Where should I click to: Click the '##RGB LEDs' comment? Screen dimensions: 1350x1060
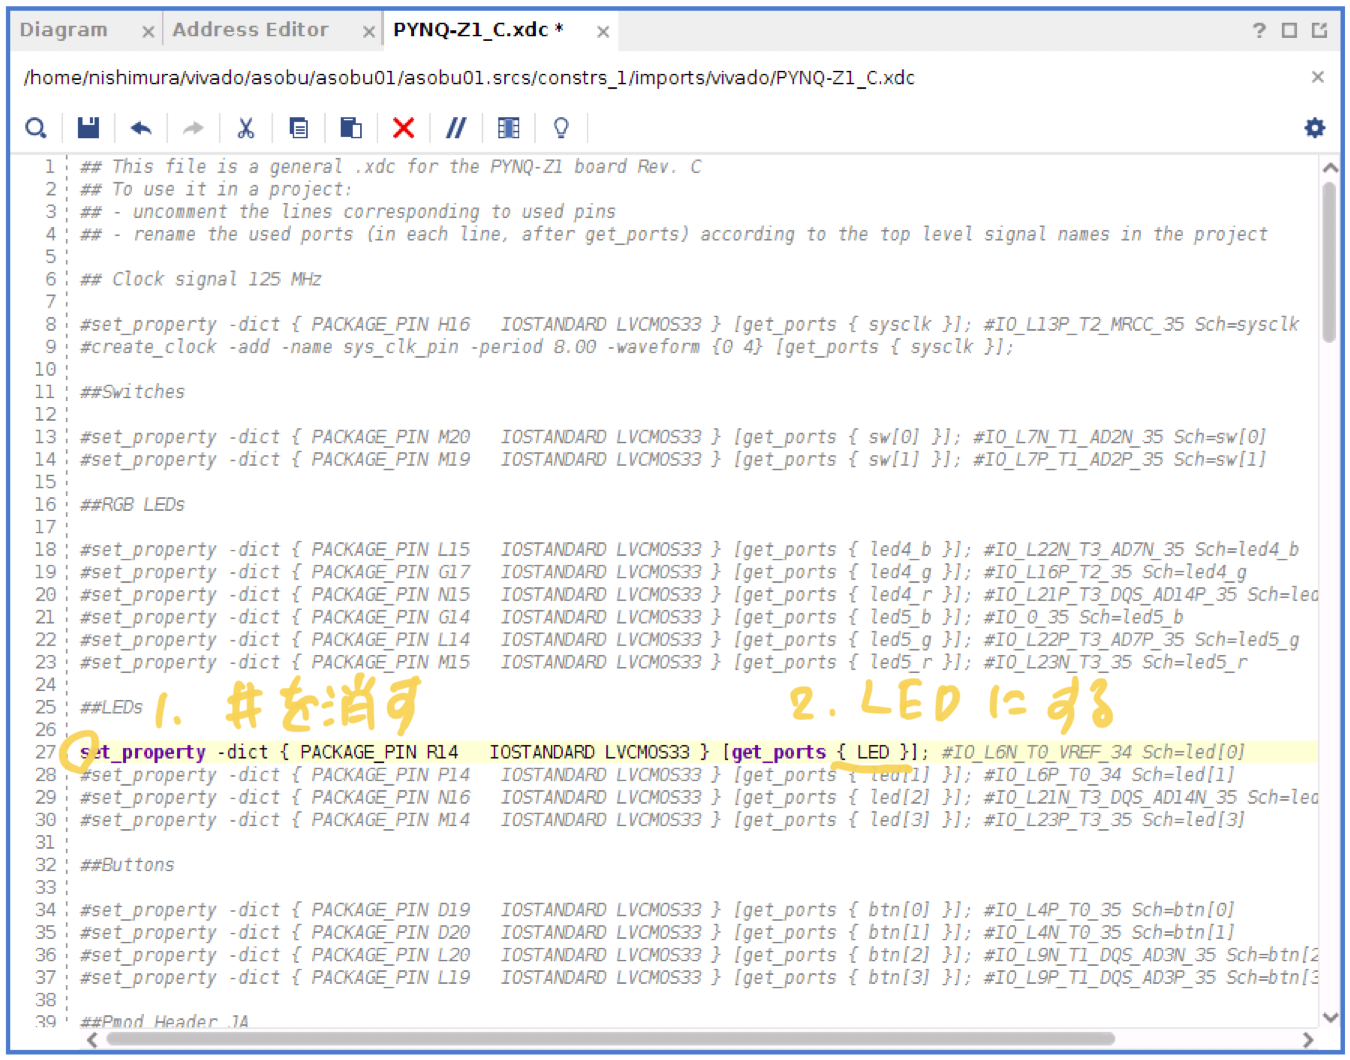132,505
